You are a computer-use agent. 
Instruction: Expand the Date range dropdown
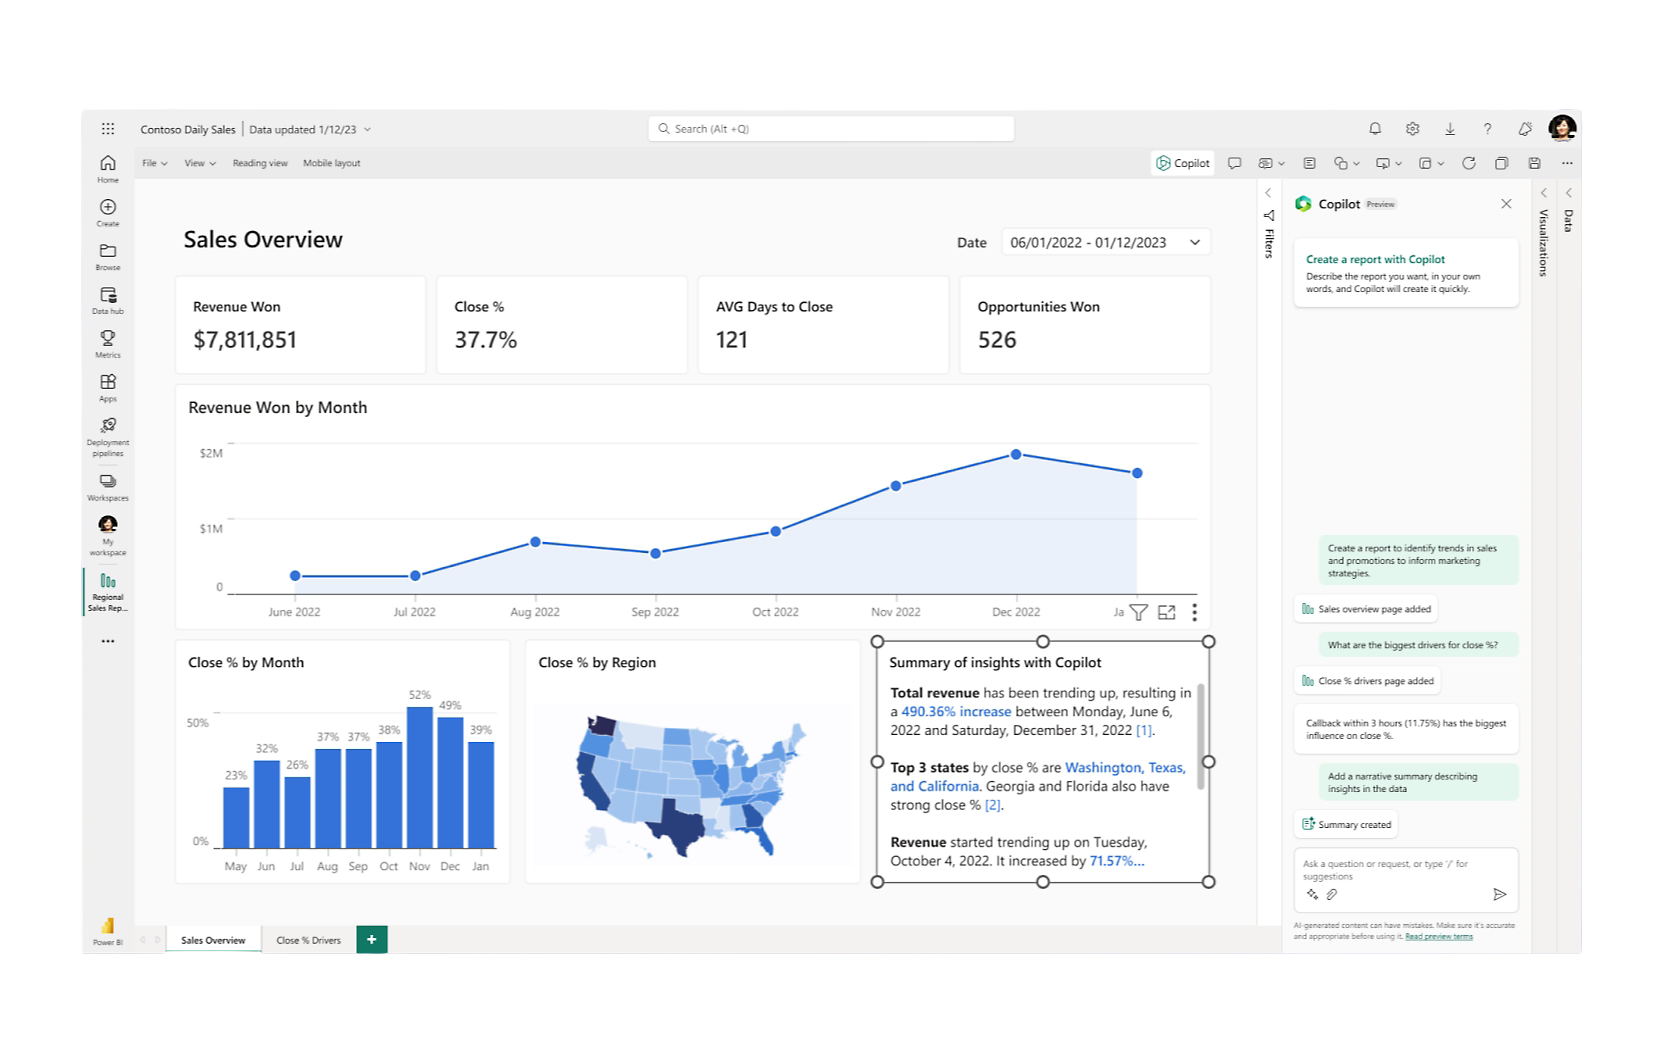[1194, 242]
